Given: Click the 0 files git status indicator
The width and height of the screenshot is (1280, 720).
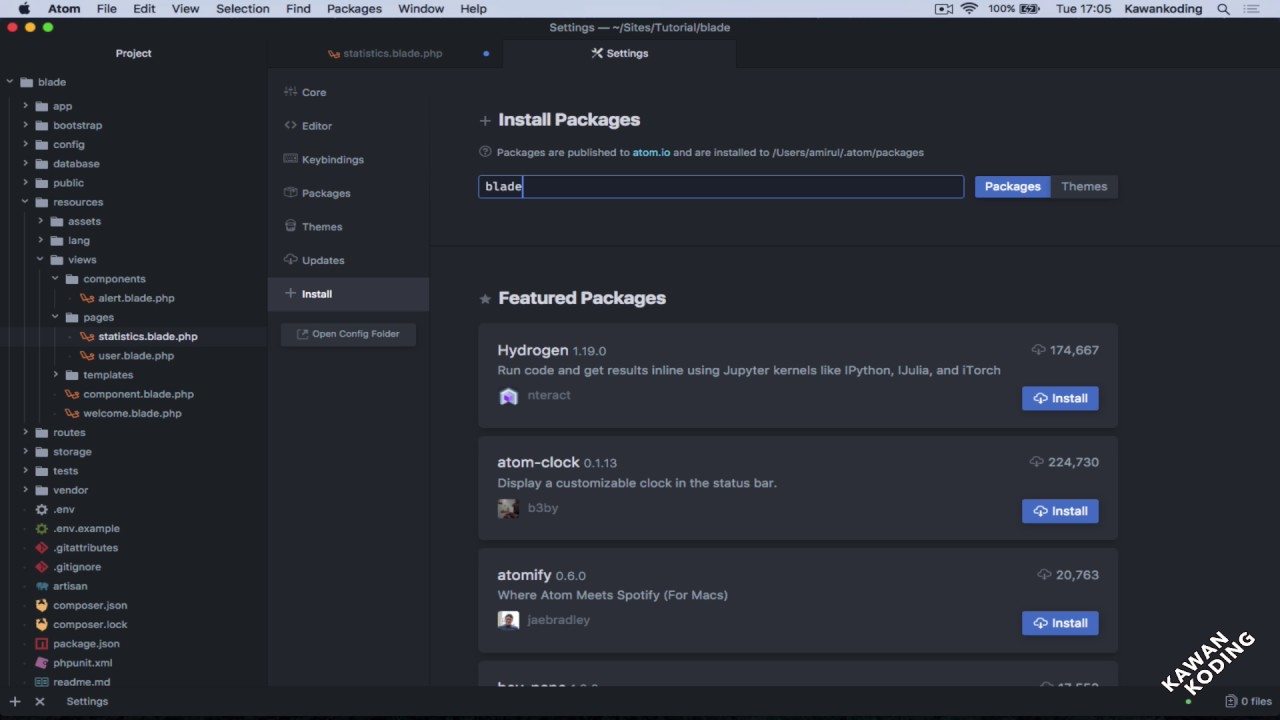Looking at the screenshot, I should tap(1249, 702).
